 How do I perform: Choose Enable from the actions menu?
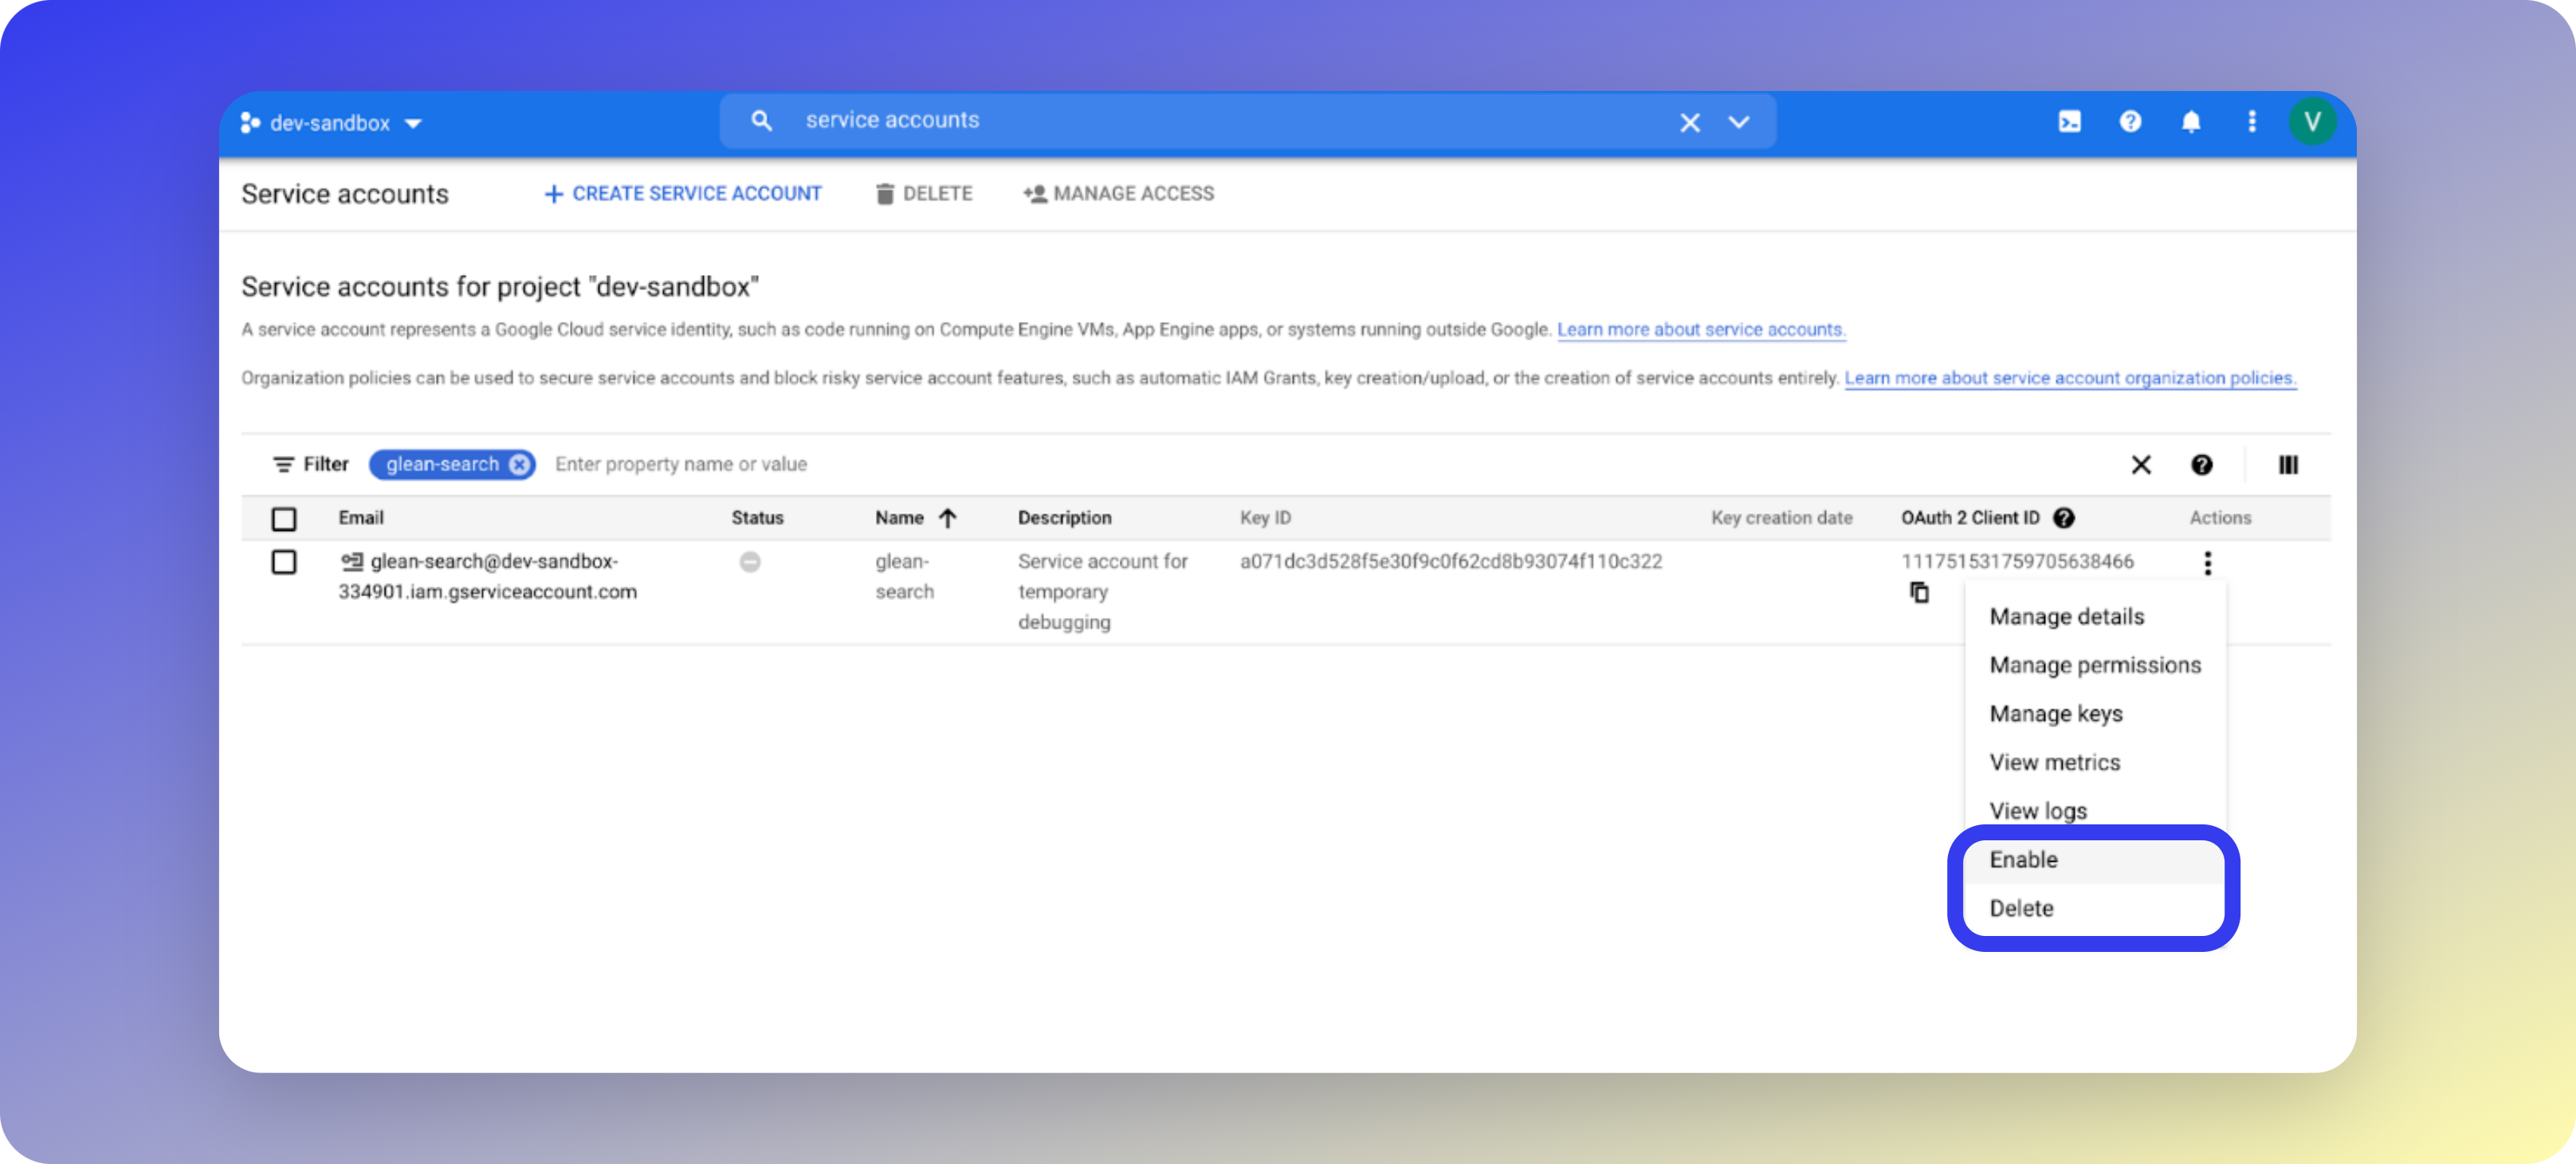click(2024, 860)
